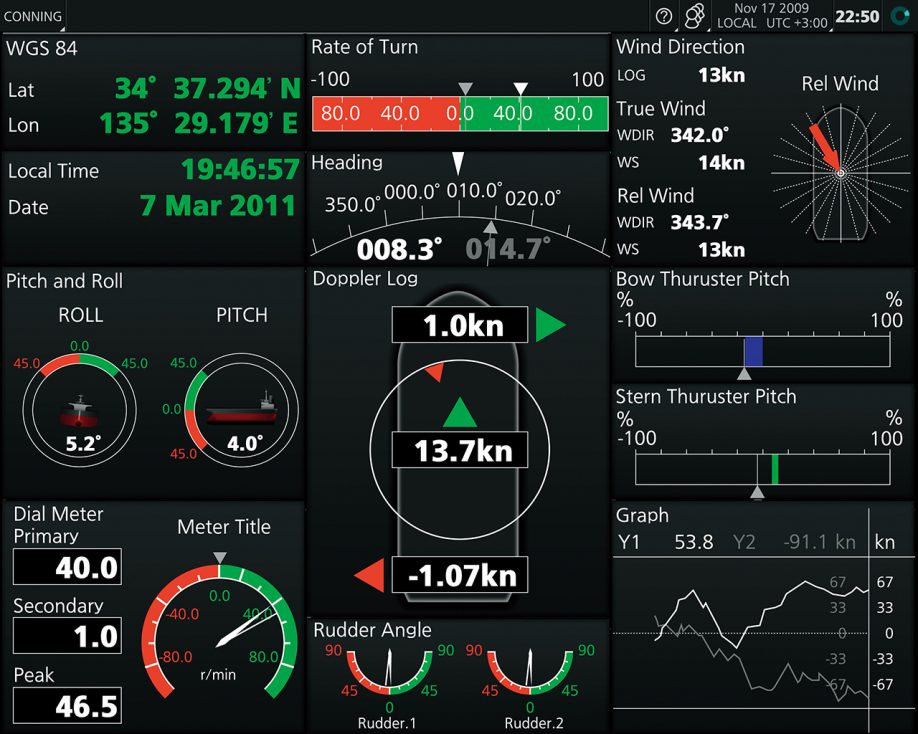Open the CONNING mode menu
The image size is (918, 734).
click(x=33, y=16)
